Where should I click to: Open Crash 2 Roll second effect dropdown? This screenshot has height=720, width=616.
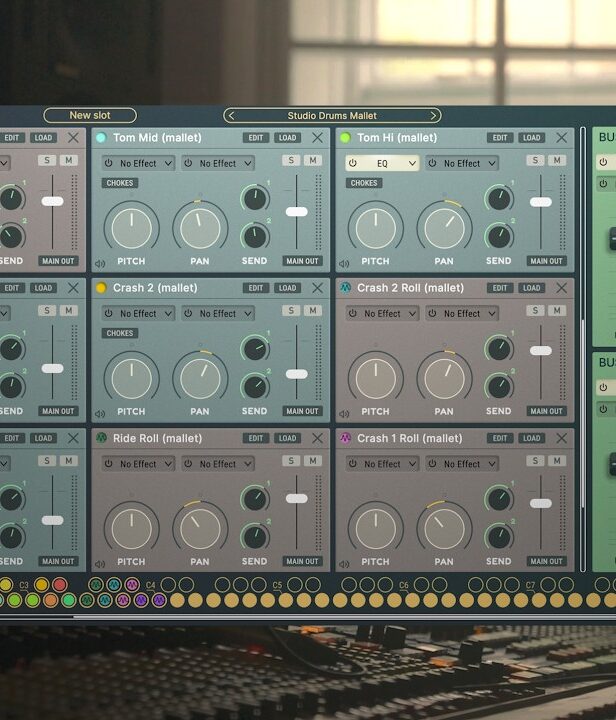coord(462,314)
